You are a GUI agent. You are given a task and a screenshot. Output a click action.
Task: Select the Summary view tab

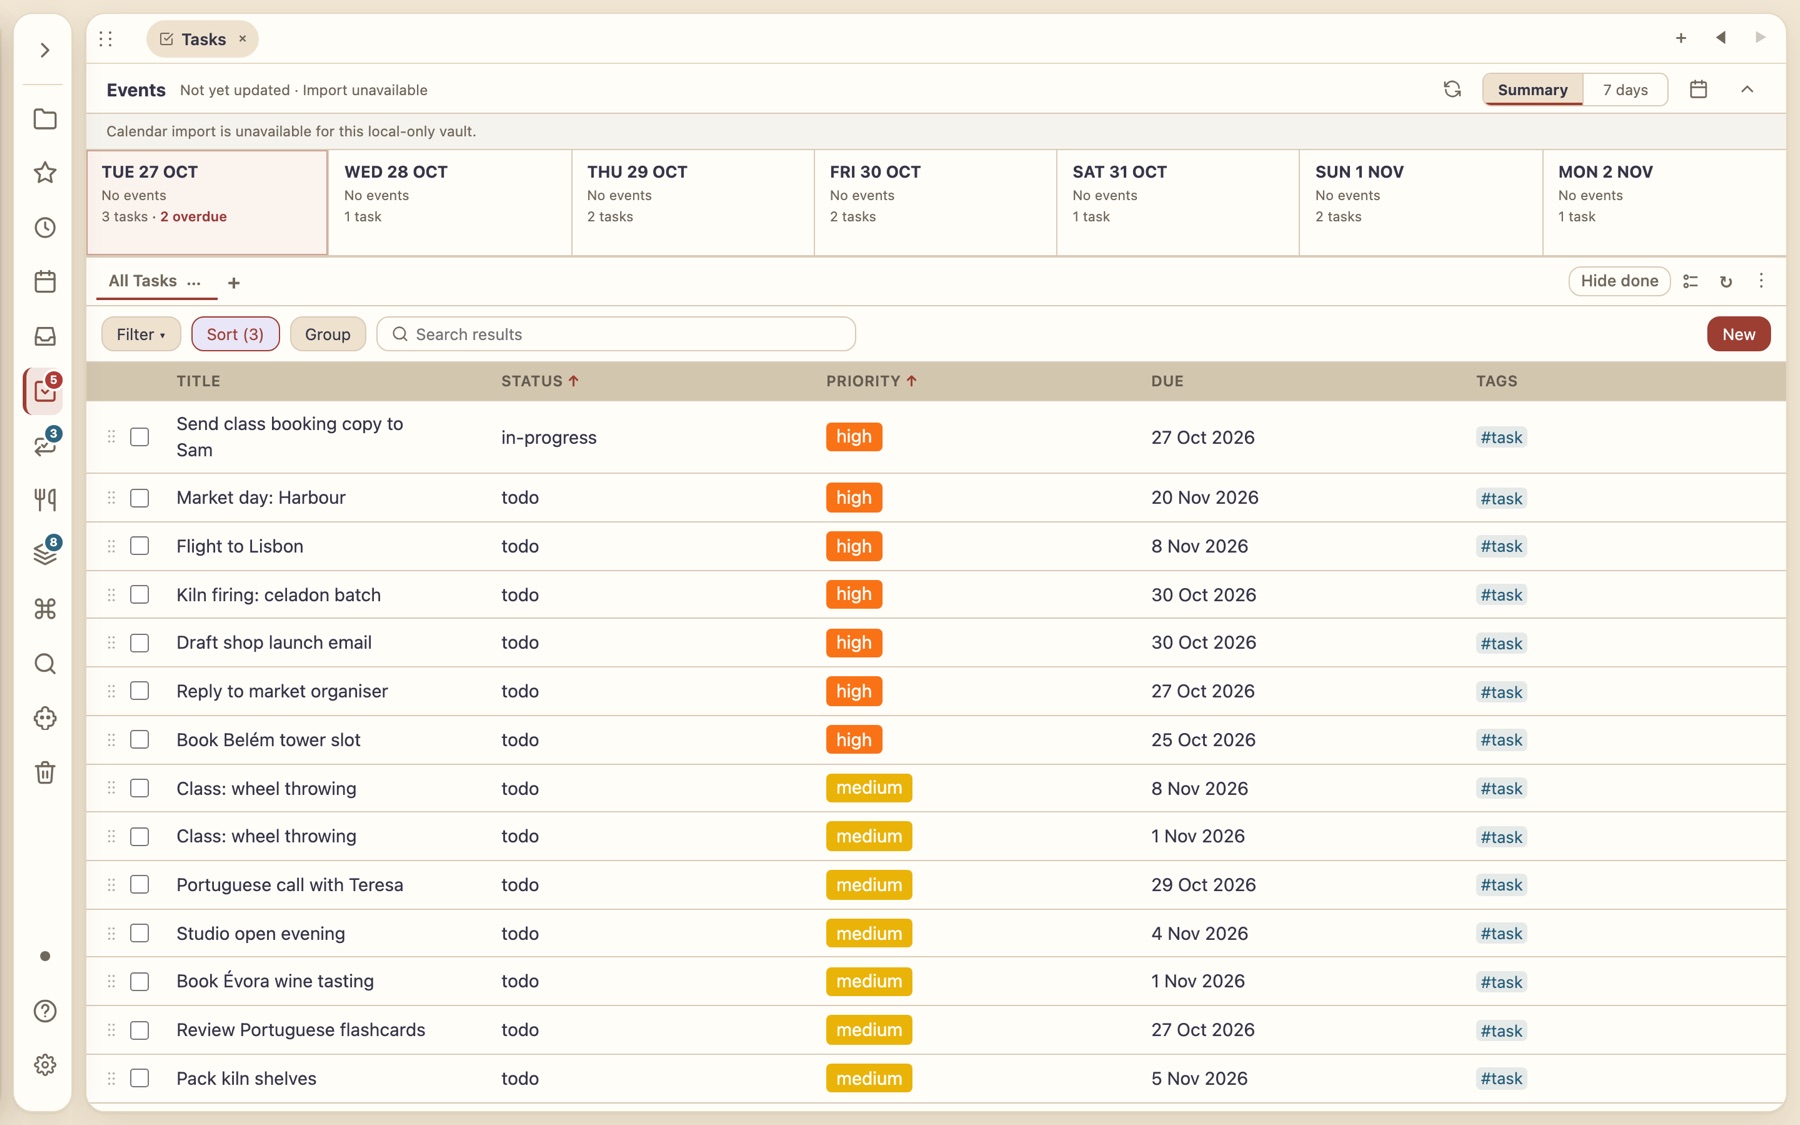[x=1532, y=89]
